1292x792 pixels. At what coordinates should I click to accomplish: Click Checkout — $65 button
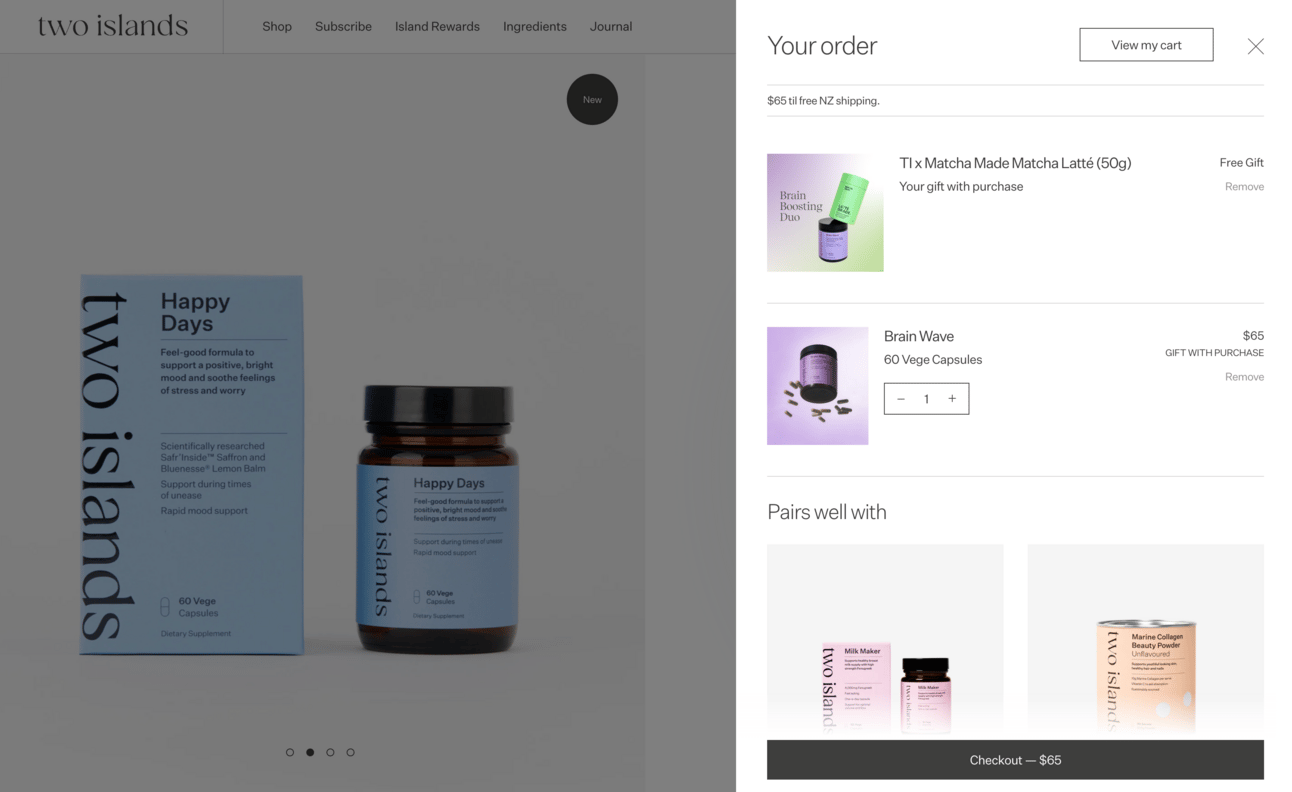(x=1015, y=760)
